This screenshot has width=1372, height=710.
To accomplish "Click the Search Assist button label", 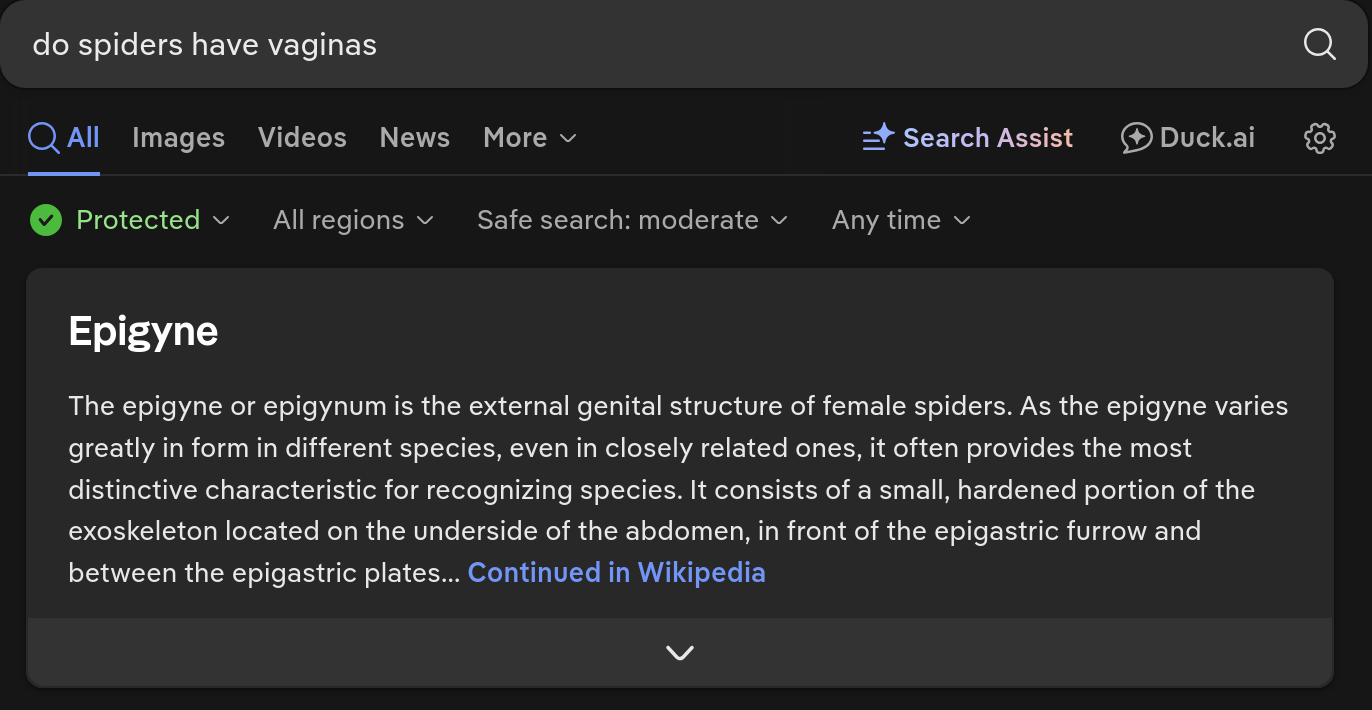I will [988, 138].
